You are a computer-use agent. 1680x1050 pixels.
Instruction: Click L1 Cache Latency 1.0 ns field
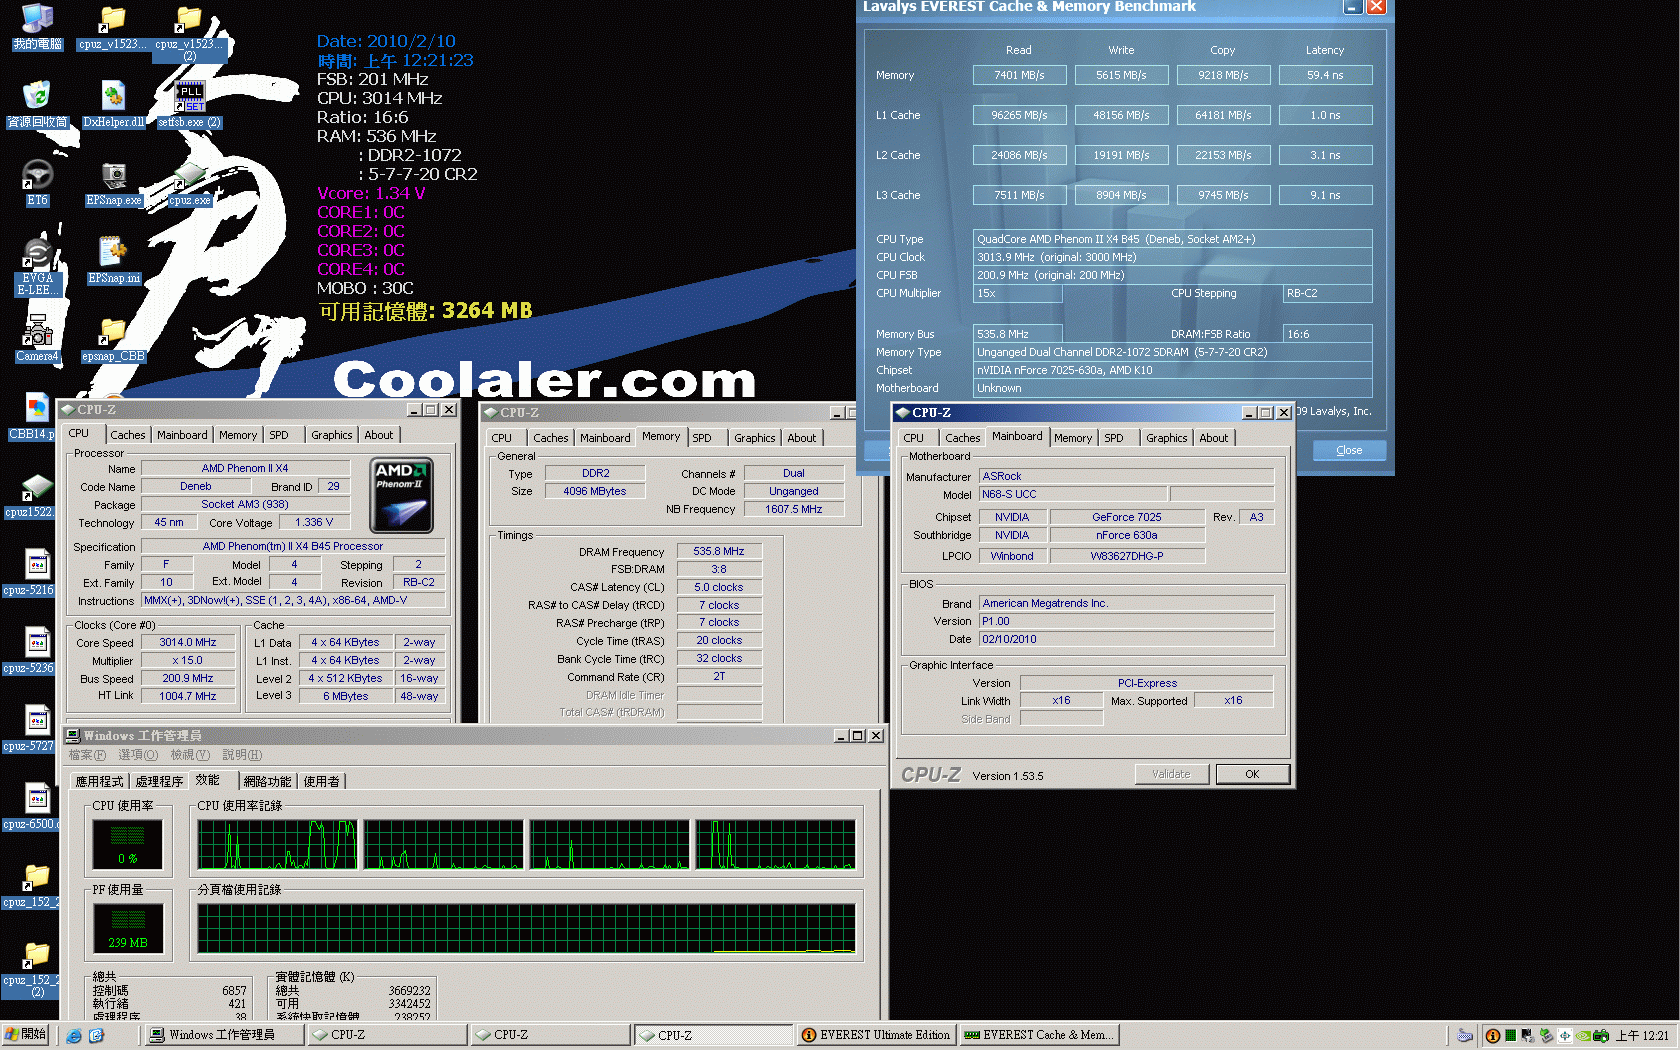click(1325, 115)
